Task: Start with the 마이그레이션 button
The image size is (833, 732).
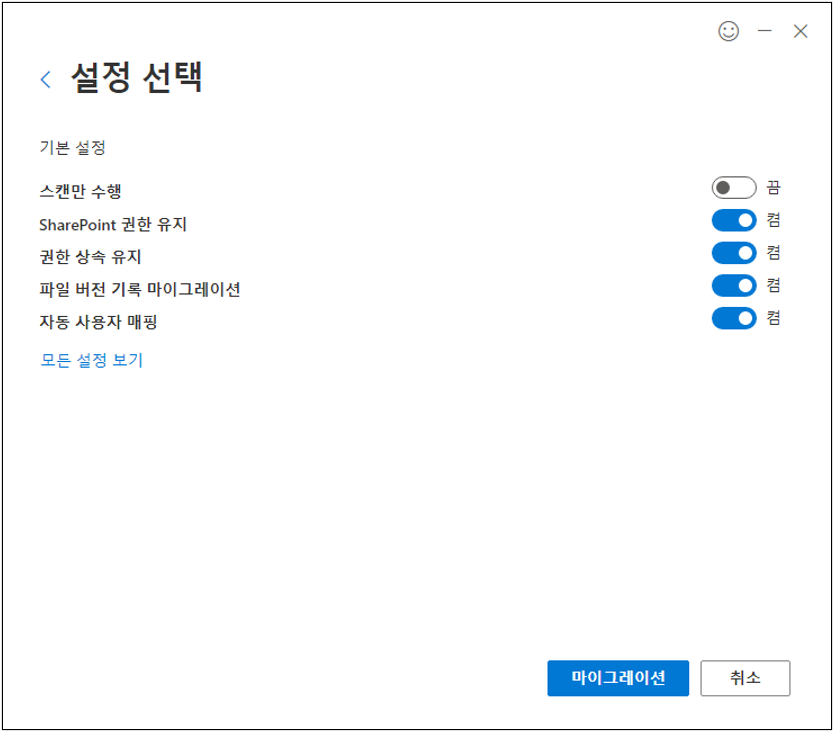Action: click(x=618, y=678)
